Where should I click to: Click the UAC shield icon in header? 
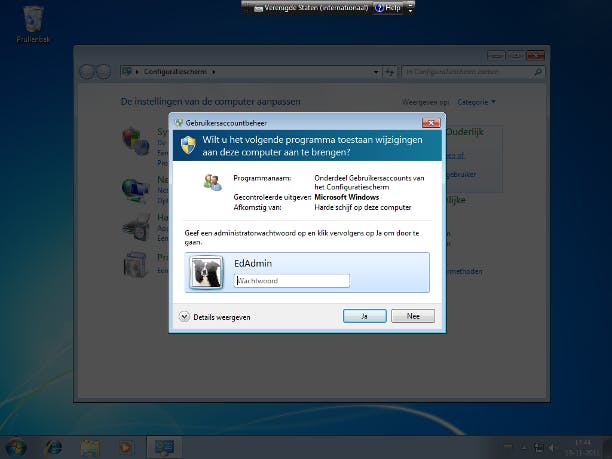click(x=188, y=145)
